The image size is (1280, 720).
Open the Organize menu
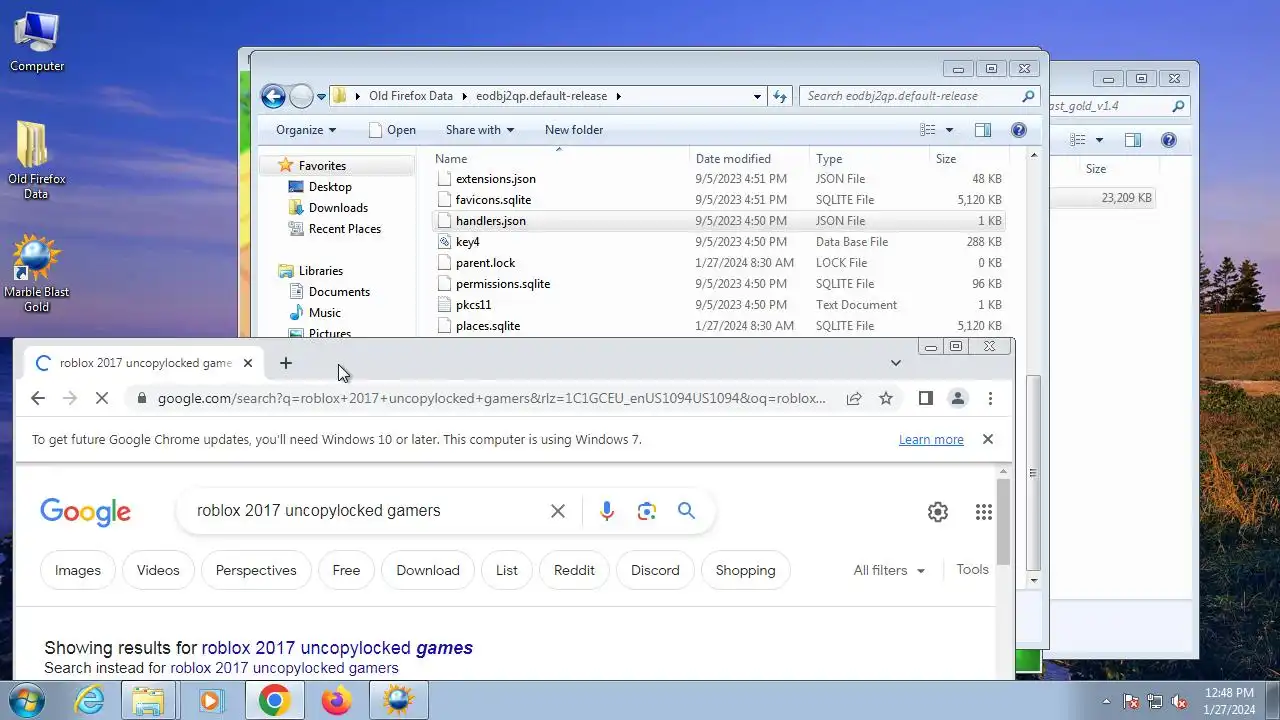click(306, 130)
